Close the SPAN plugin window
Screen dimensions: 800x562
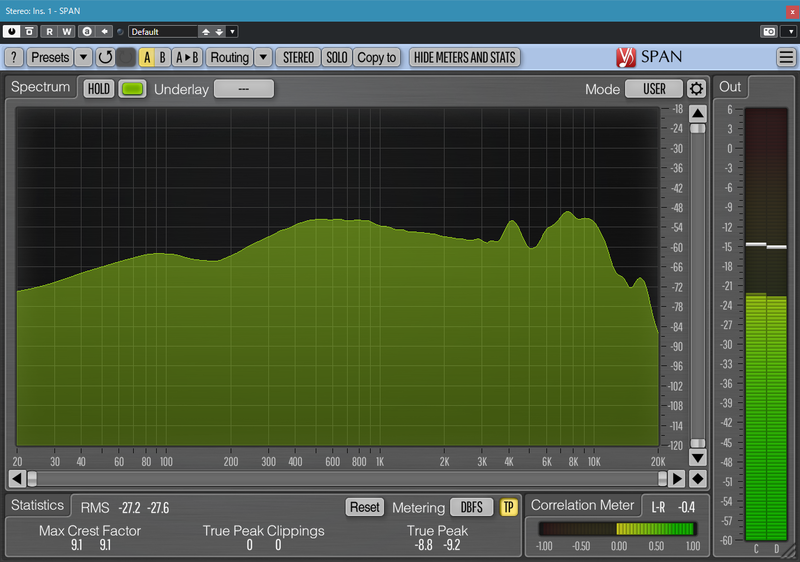pos(792,12)
